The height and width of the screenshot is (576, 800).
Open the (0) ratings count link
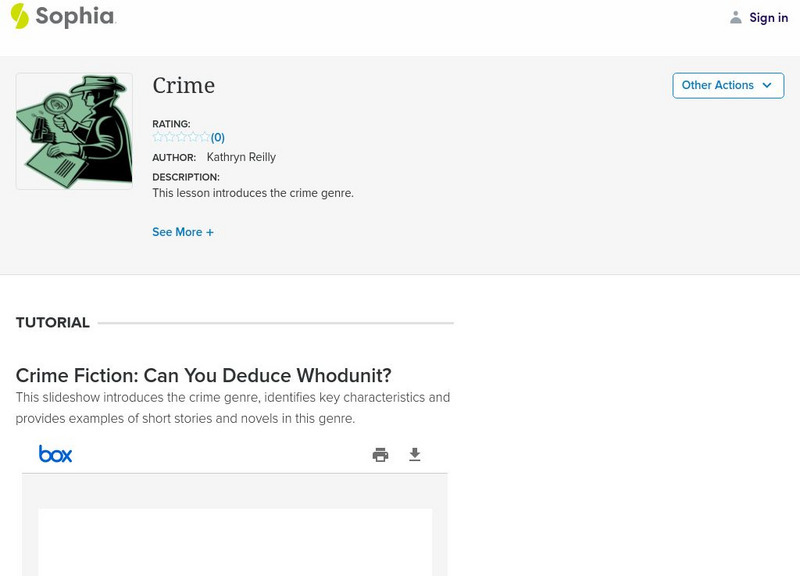coord(218,137)
